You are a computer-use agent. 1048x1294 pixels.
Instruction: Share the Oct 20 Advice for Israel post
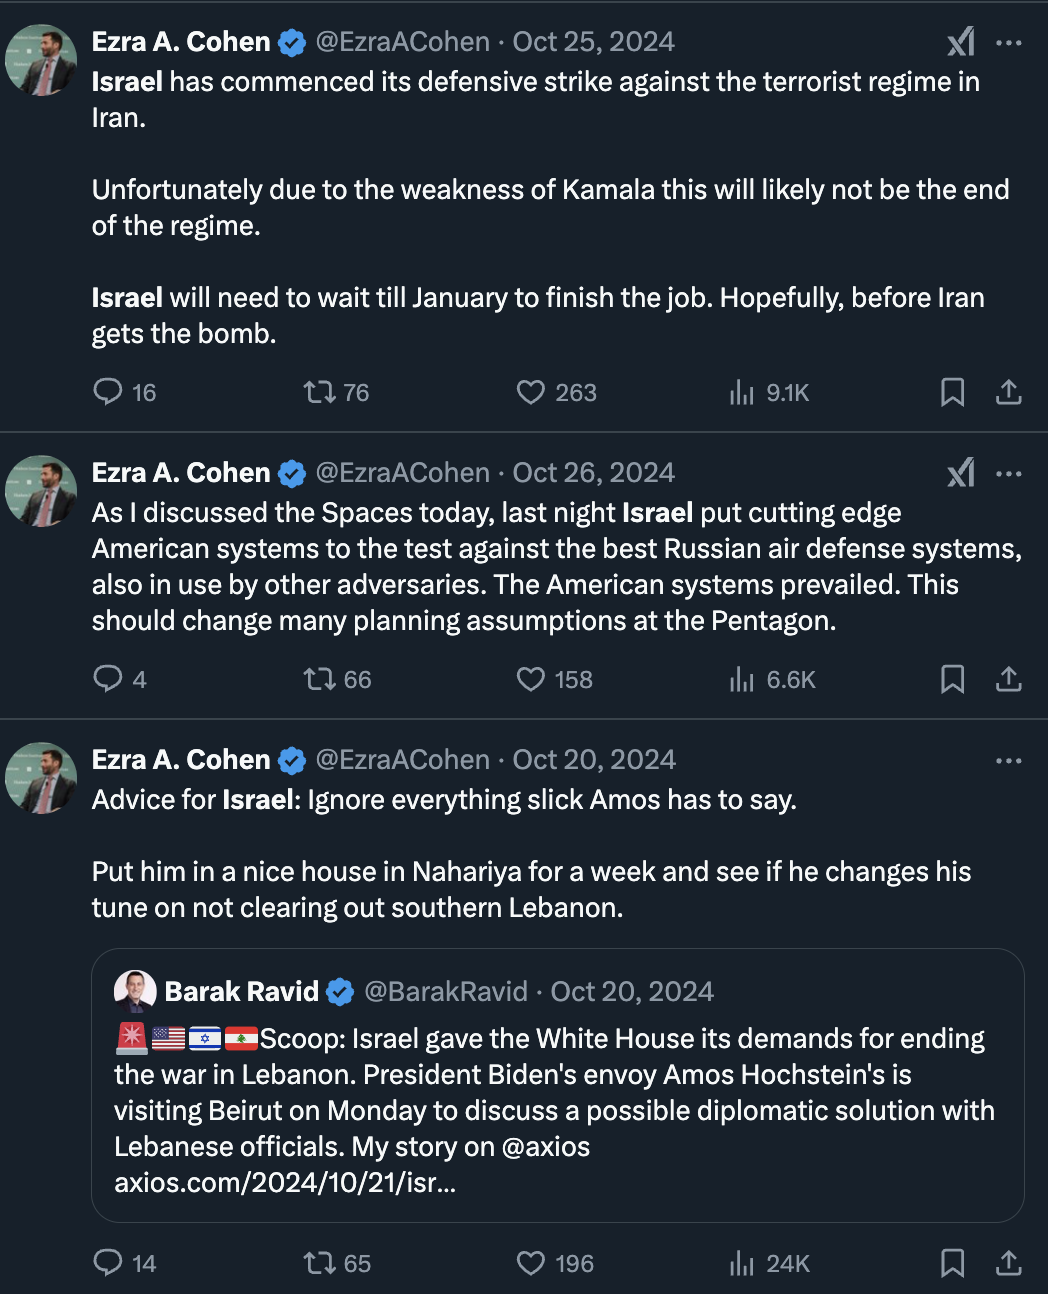(x=1008, y=1263)
